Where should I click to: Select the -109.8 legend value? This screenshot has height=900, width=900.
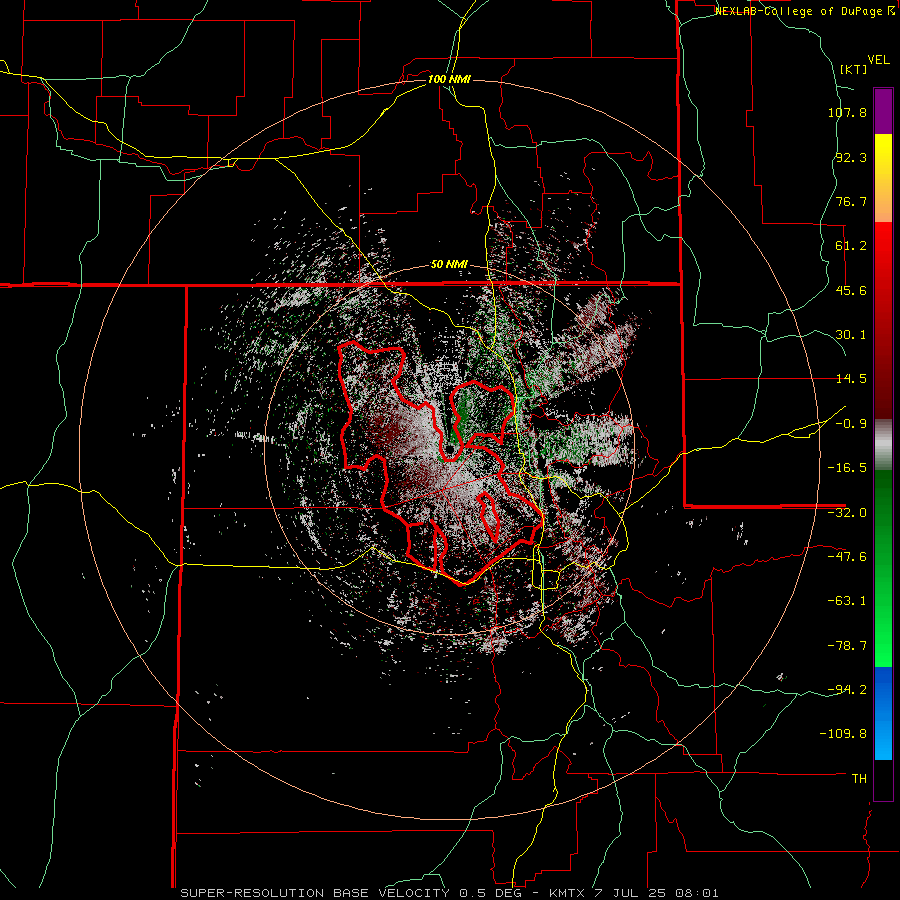tap(843, 734)
